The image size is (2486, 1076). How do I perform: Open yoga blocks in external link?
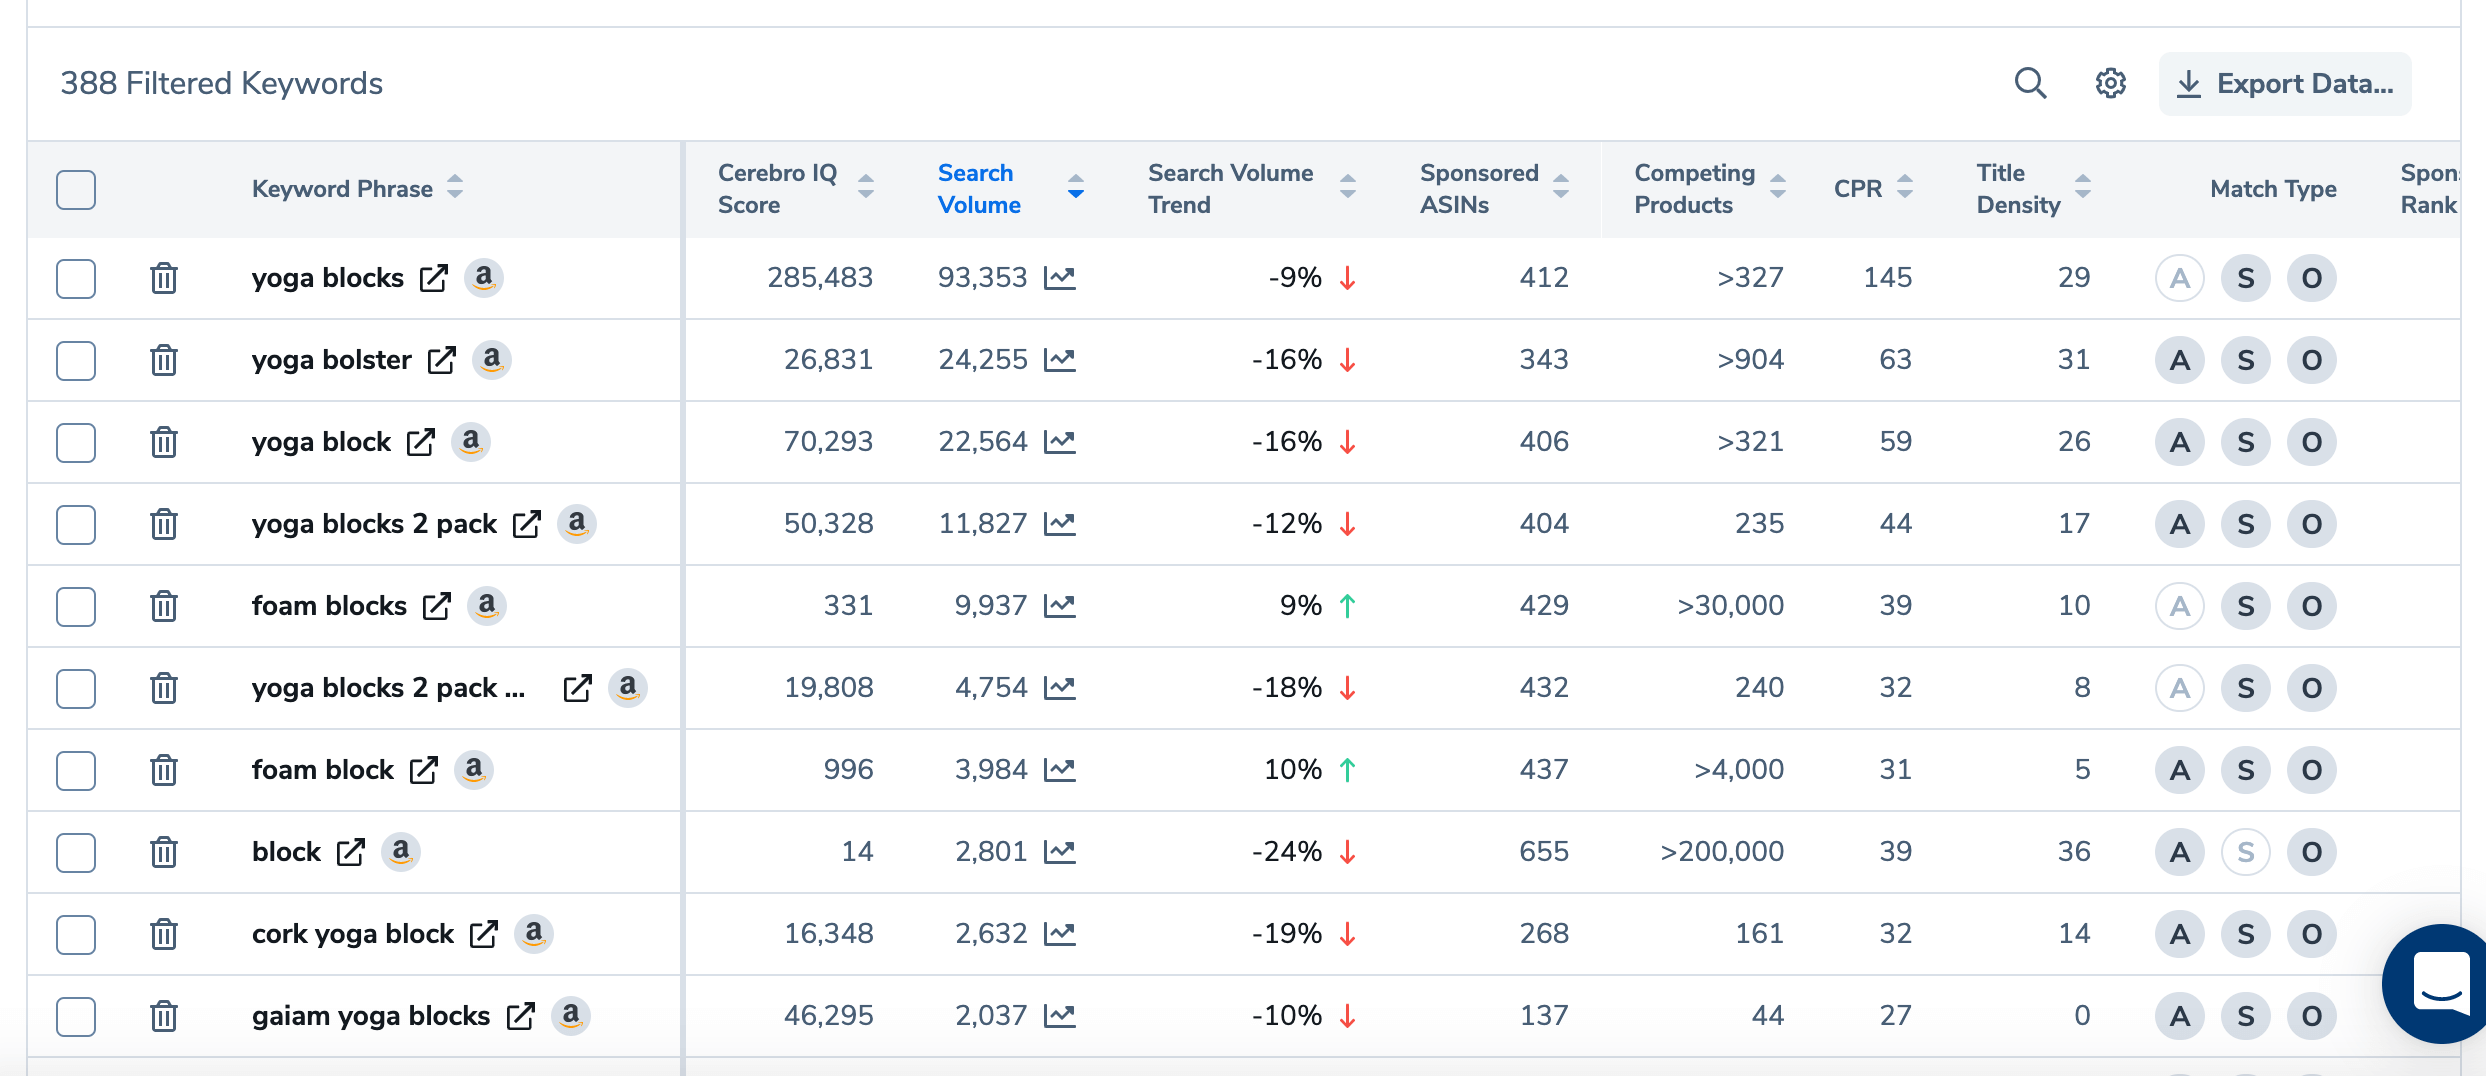pyautogui.click(x=433, y=278)
